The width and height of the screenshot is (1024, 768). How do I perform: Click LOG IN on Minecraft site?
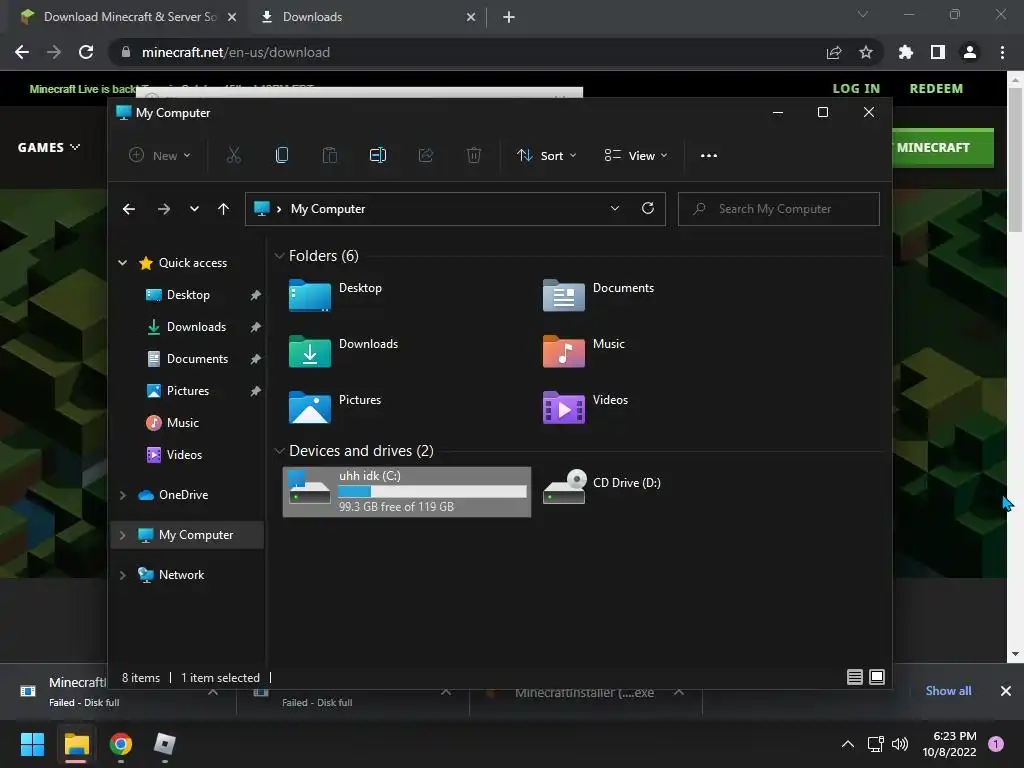(x=856, y=88)
